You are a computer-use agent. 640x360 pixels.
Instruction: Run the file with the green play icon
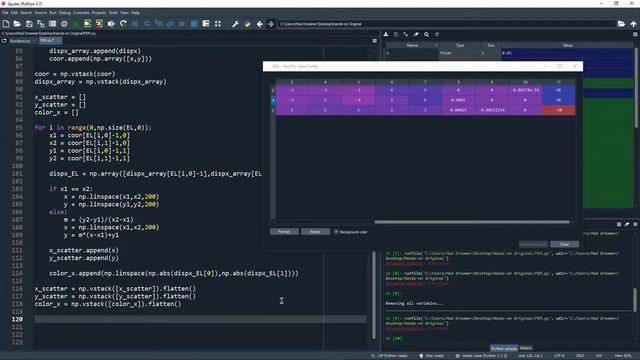coord(76,24)
